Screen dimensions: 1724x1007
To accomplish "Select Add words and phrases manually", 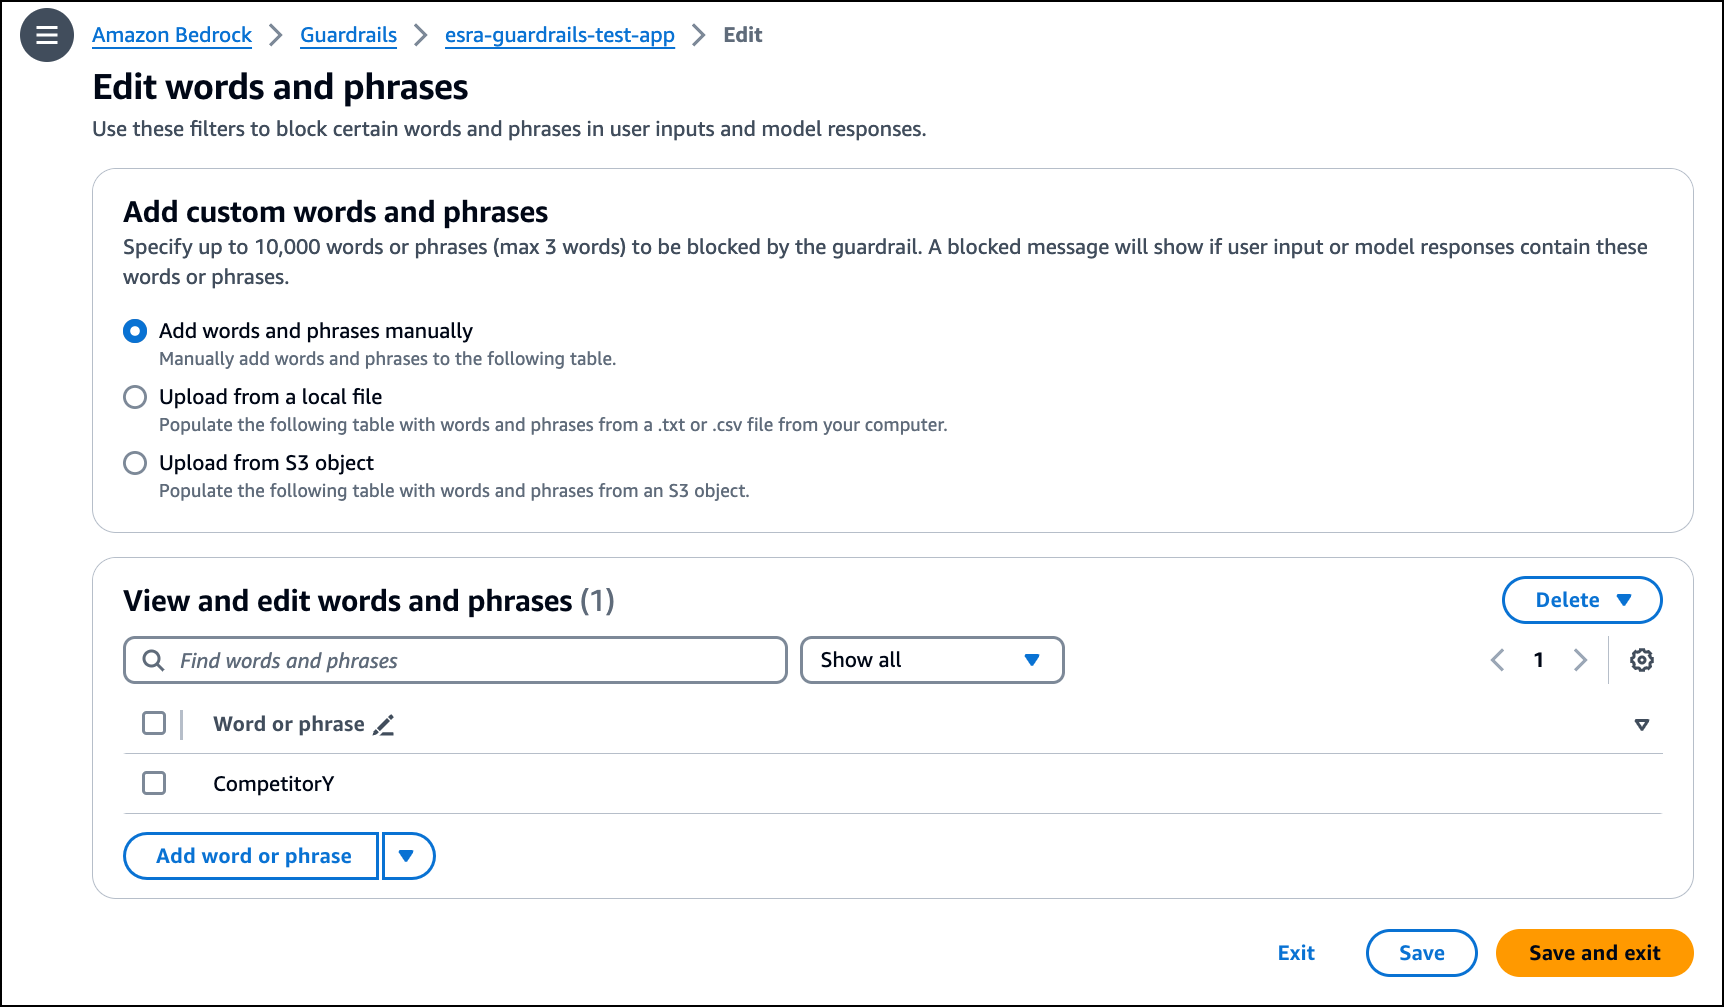I will pos(135,331).
